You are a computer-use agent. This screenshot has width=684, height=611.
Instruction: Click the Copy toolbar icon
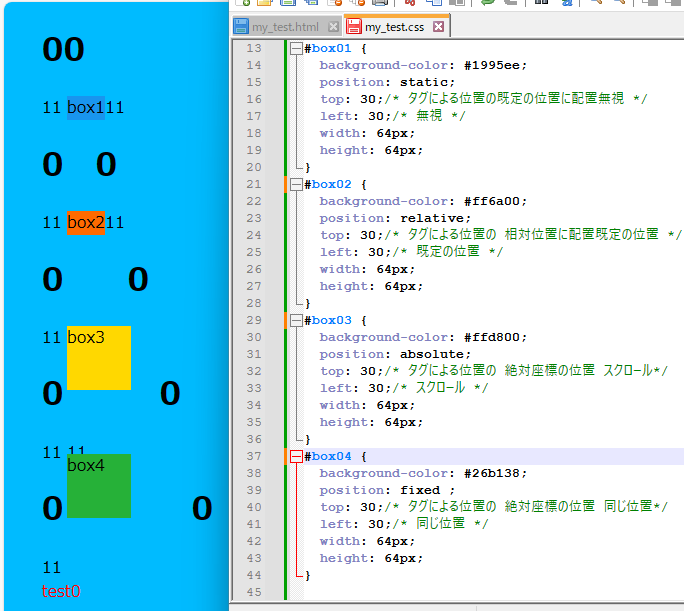click(x=434, y=2)
